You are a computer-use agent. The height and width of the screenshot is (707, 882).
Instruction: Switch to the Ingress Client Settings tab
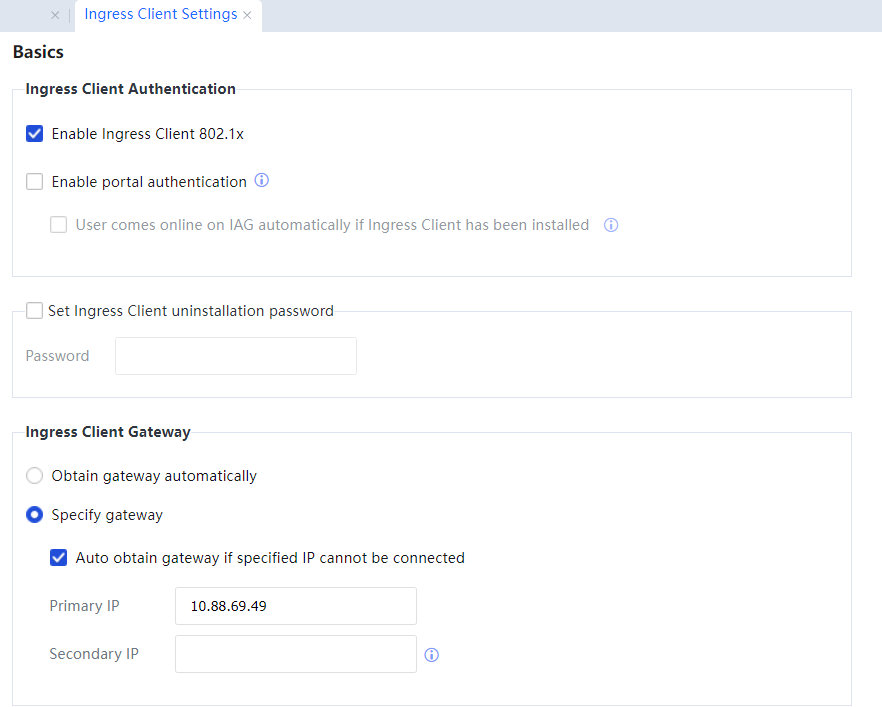(160, 15)
